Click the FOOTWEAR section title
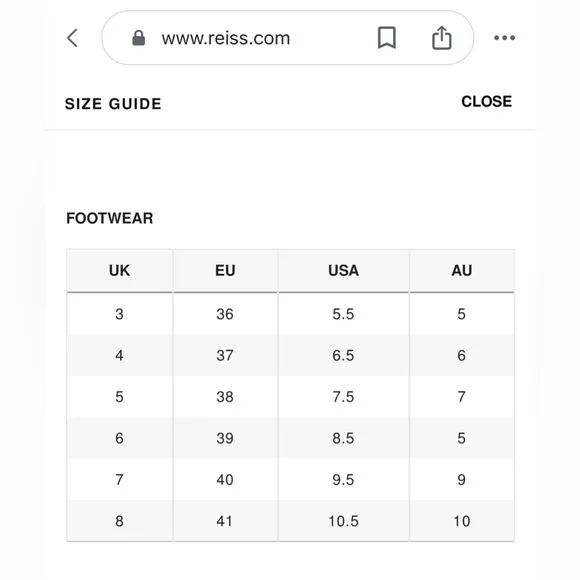Image resolution: width=580 pixels, height=580 pixels. pyautogui.click(x=109, y=218)
